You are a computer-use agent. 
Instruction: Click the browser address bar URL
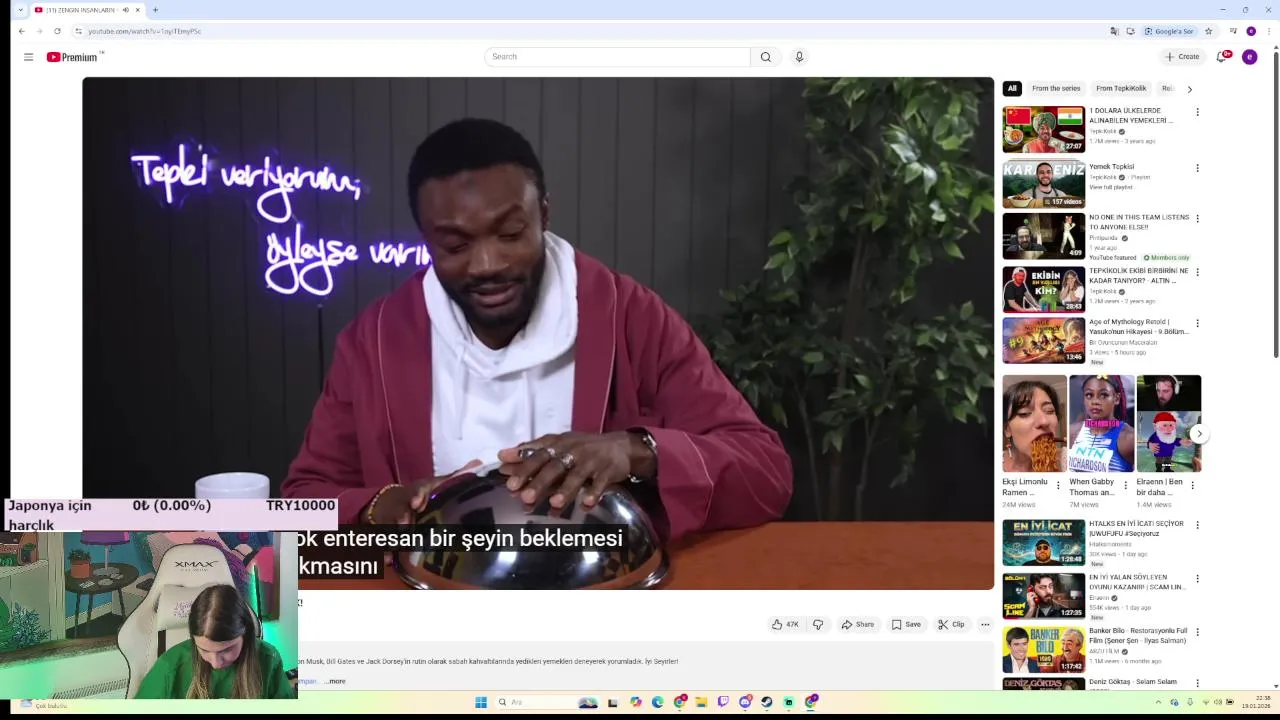pyautogui.click(x=144, y=31)
